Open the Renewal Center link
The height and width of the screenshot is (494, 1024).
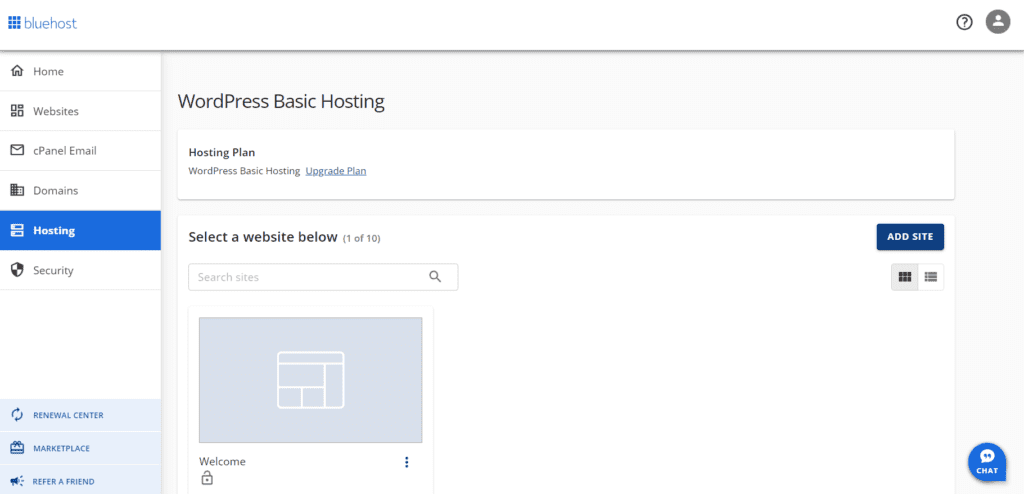pyautogui.click(x=80, y=415)
